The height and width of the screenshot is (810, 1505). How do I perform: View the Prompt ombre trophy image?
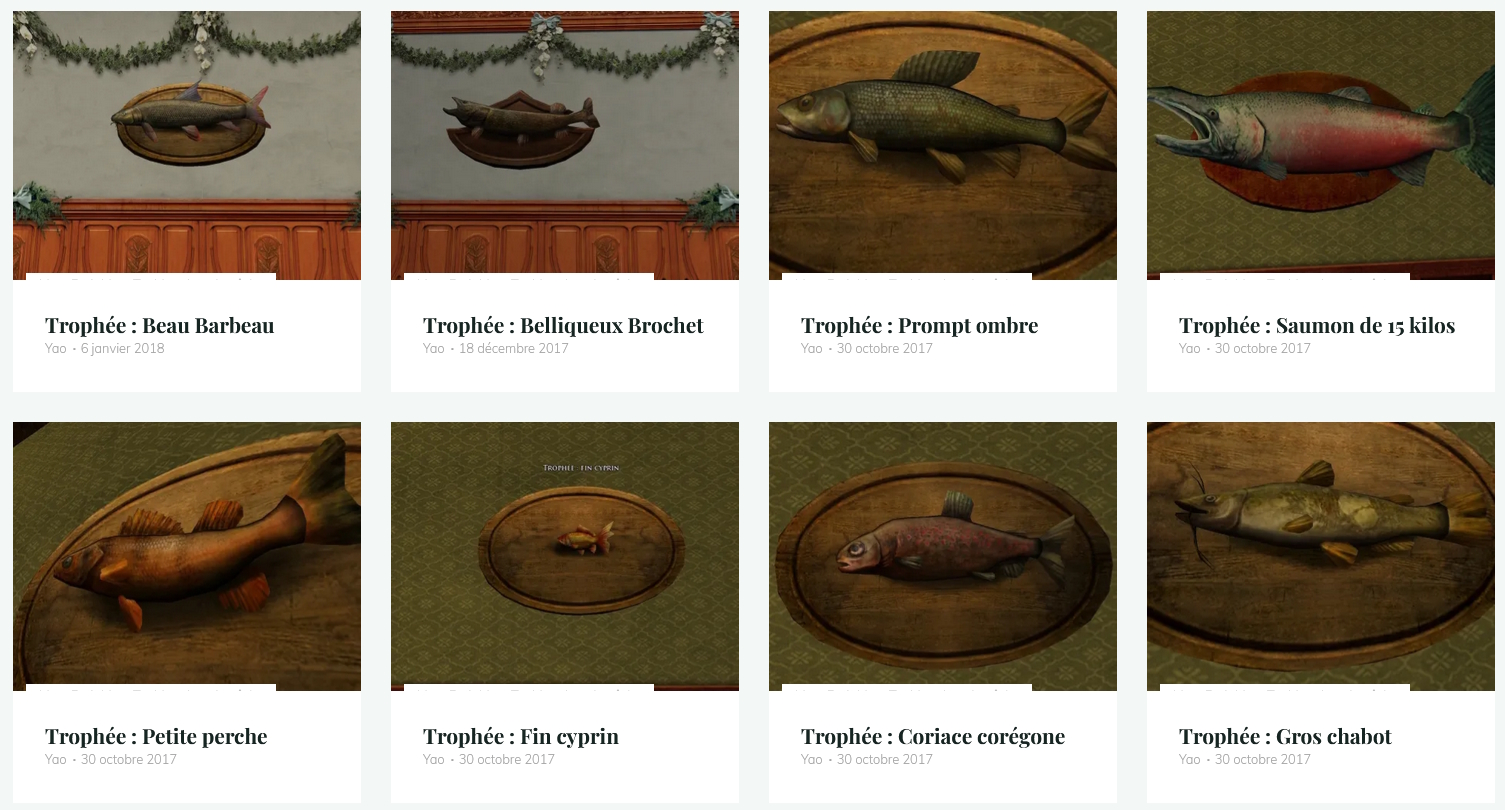(x=943, y=145)
